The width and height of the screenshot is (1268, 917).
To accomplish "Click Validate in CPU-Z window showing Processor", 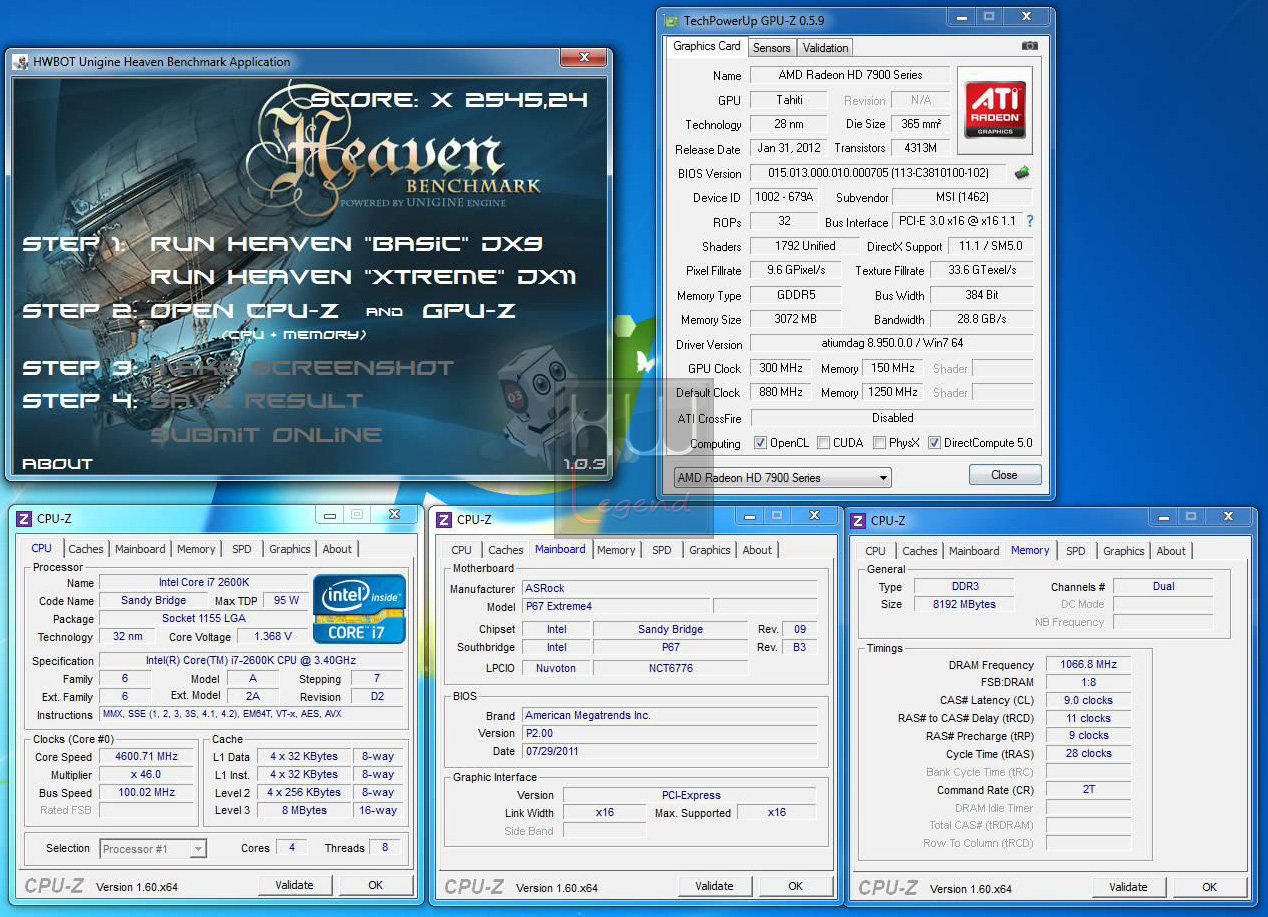I will coord(294,885).
